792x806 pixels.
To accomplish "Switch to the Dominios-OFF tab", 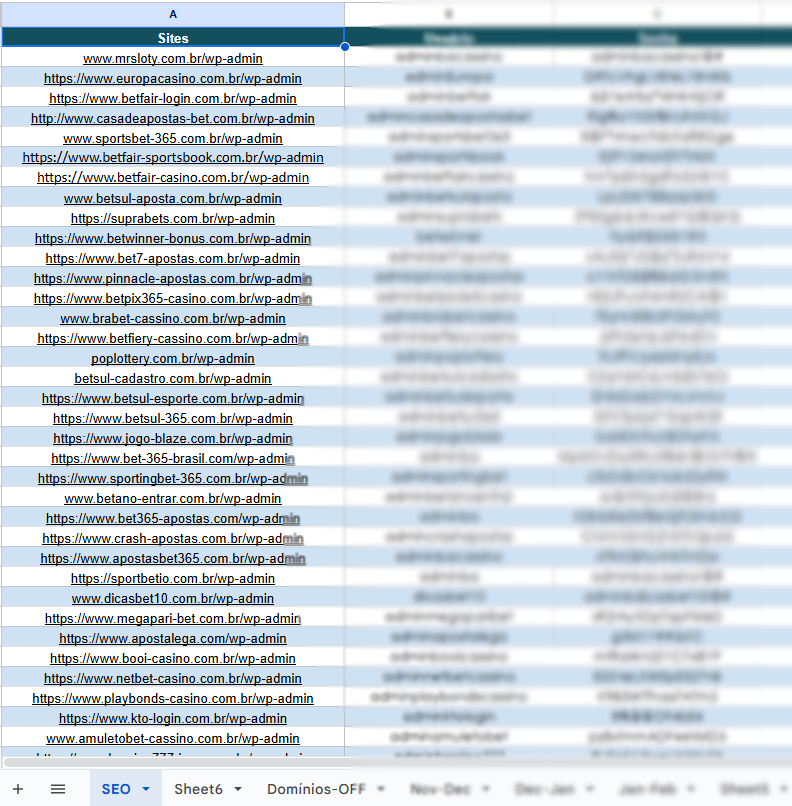I will [316, 789].
